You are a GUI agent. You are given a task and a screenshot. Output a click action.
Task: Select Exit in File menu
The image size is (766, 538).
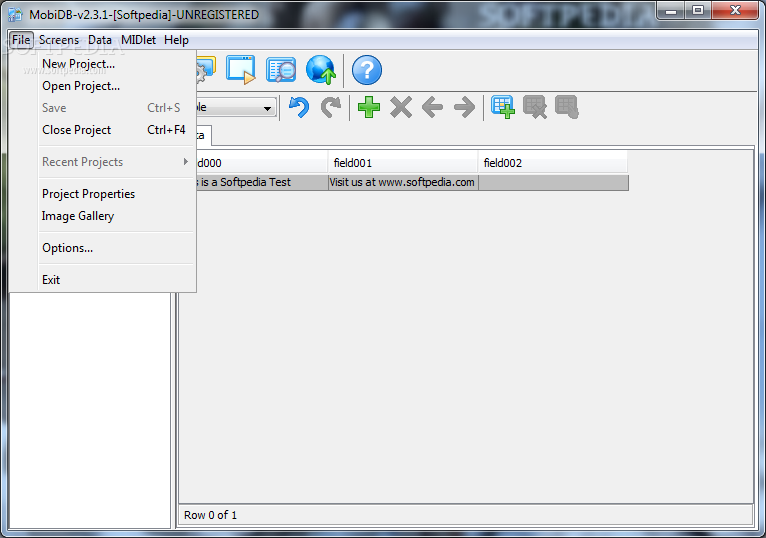pyautogui.click(x=117, y=280)
